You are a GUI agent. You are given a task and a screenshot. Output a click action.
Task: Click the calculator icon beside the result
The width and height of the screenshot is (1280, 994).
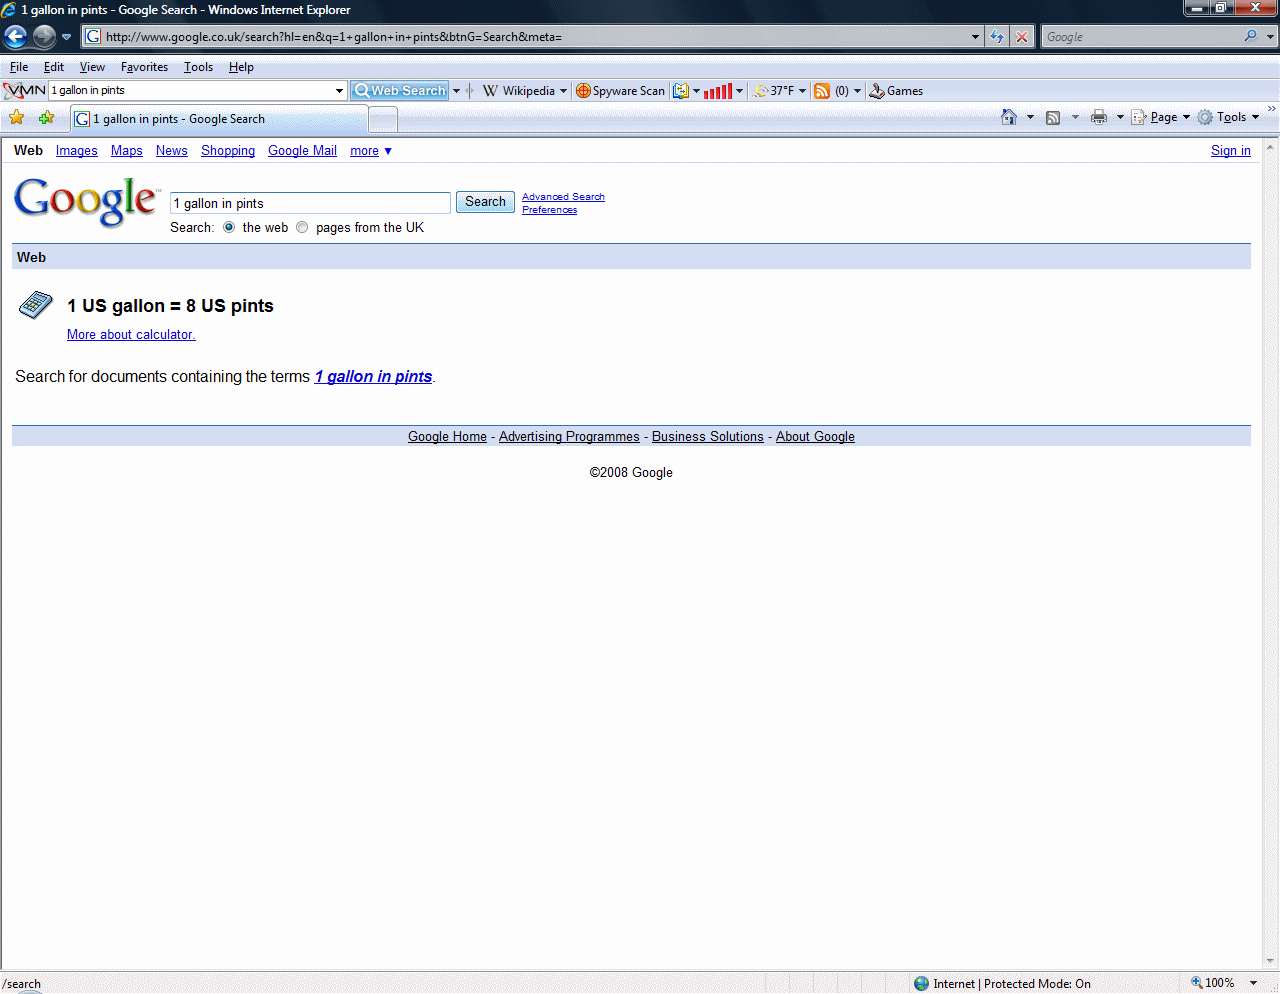pyautogui.click(x=36, y=305)
